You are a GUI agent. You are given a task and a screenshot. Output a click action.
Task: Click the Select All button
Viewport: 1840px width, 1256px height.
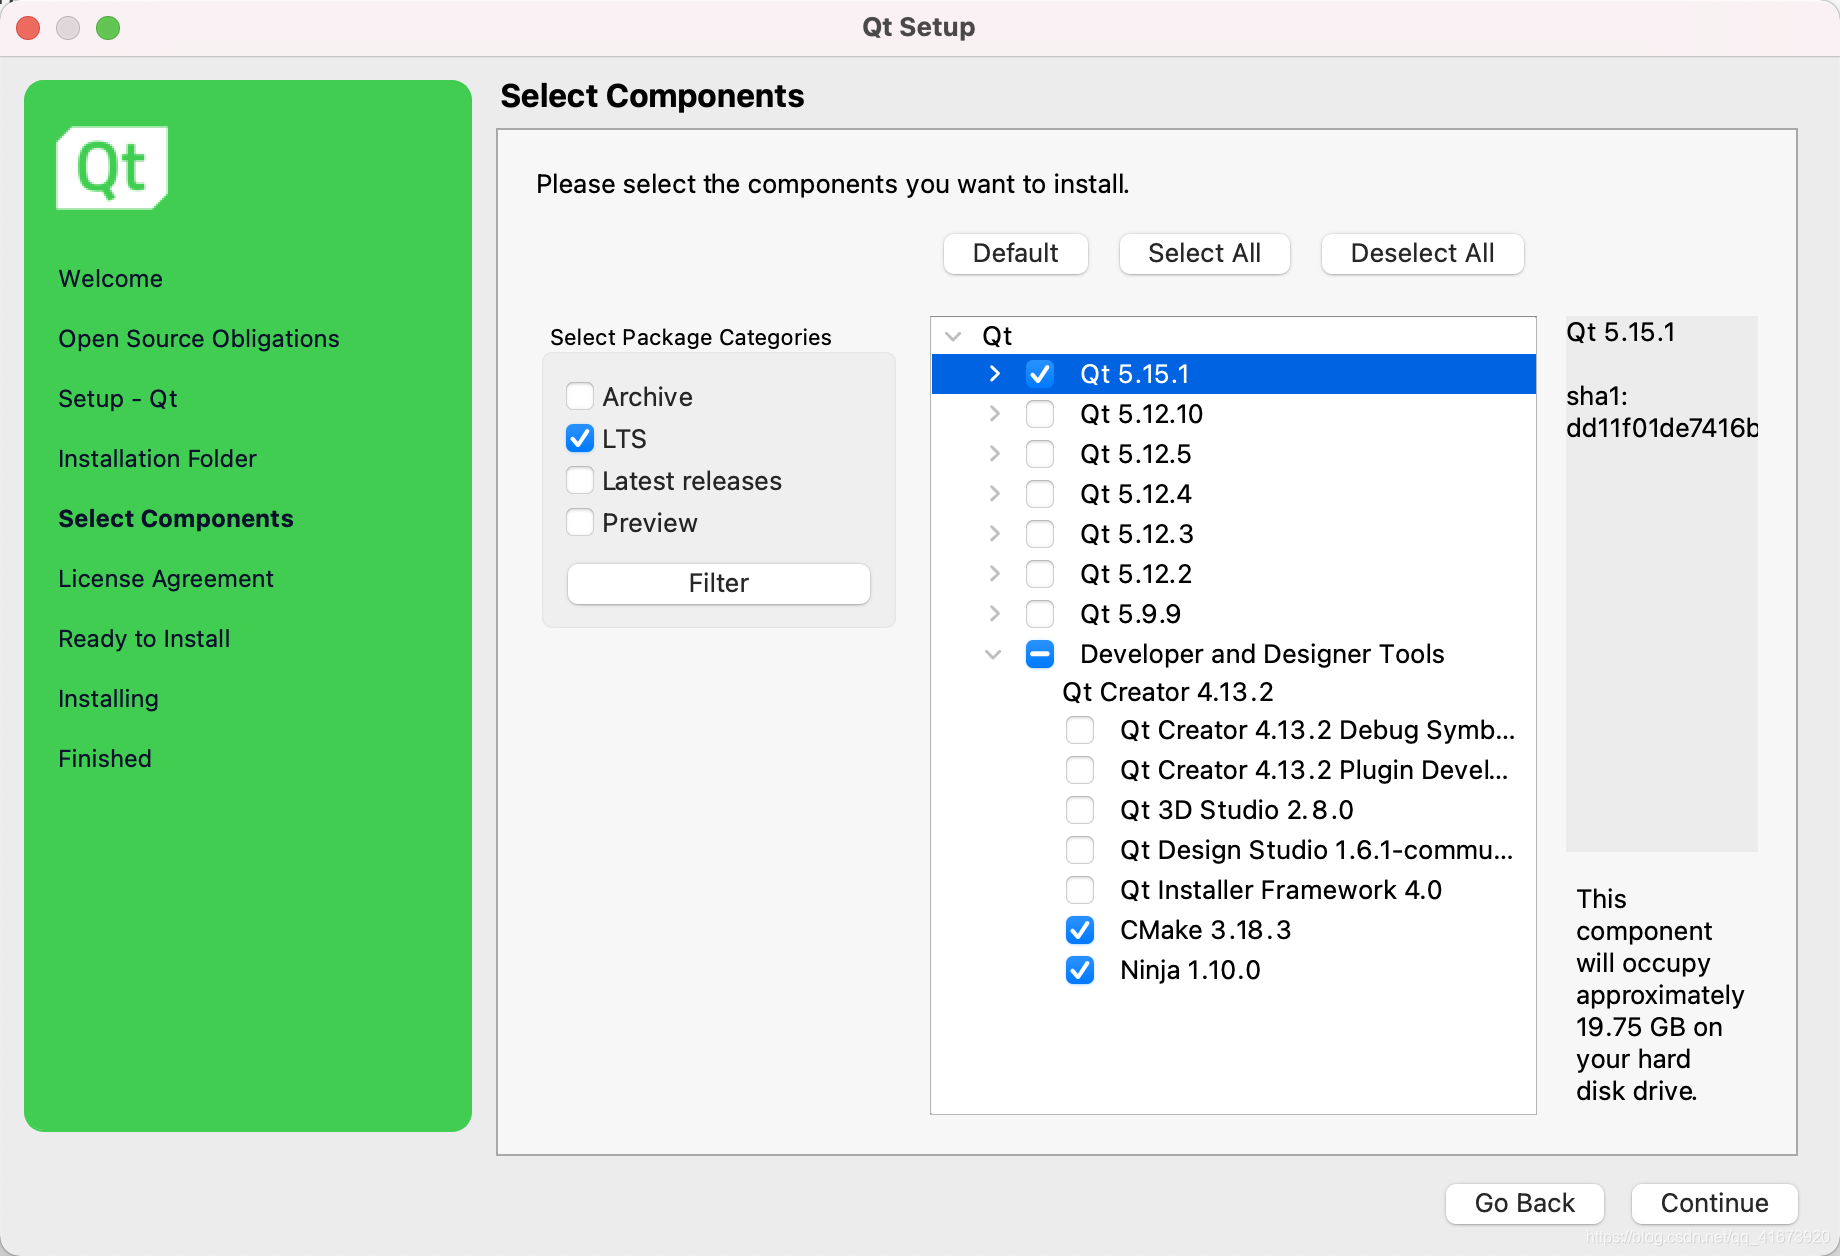click(x=1204, y=253)
